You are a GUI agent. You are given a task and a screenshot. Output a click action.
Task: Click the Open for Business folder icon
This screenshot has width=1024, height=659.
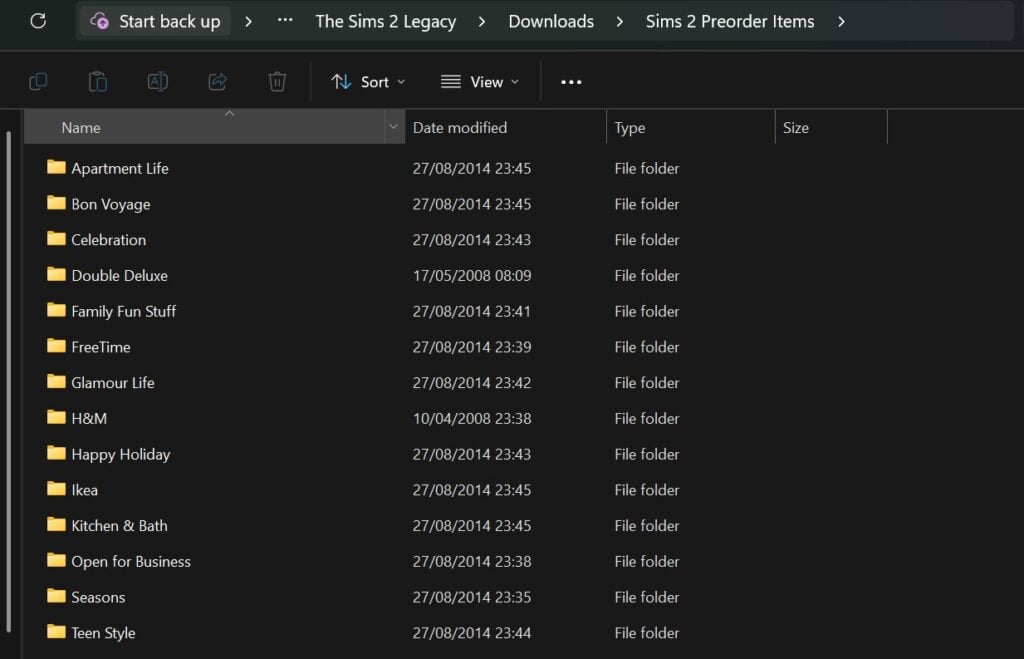click(x=56, y=560)
